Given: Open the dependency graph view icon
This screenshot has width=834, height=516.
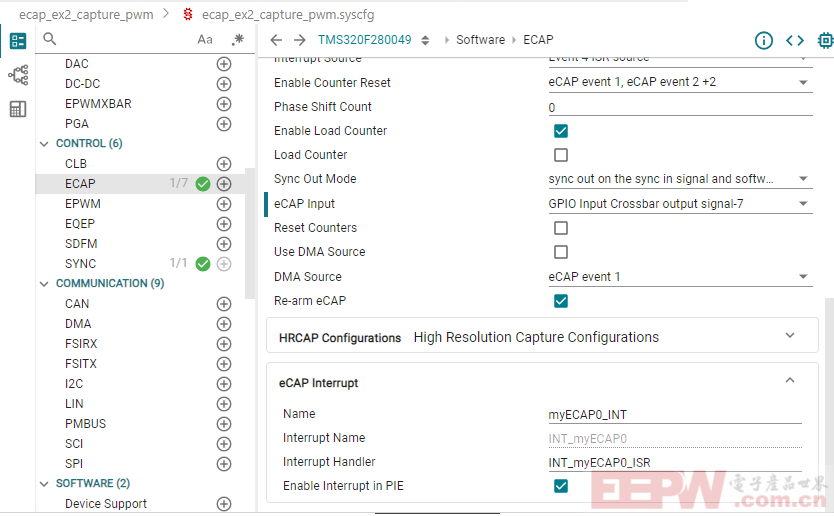Looking at the screenshot, I should (x=18, y=75).
